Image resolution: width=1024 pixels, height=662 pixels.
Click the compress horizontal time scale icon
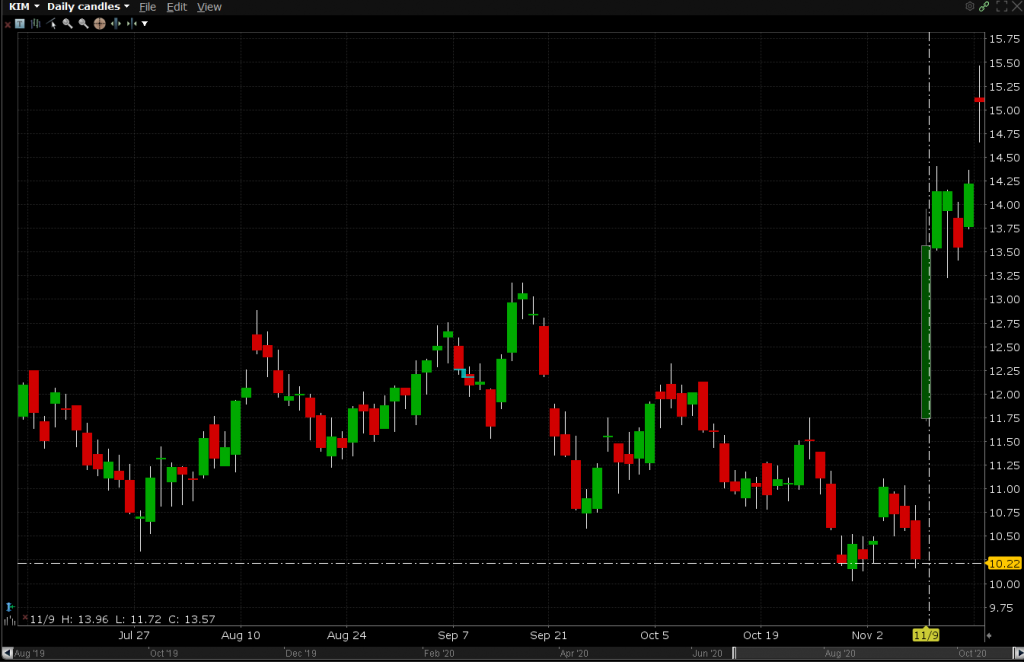coord(132,23)
